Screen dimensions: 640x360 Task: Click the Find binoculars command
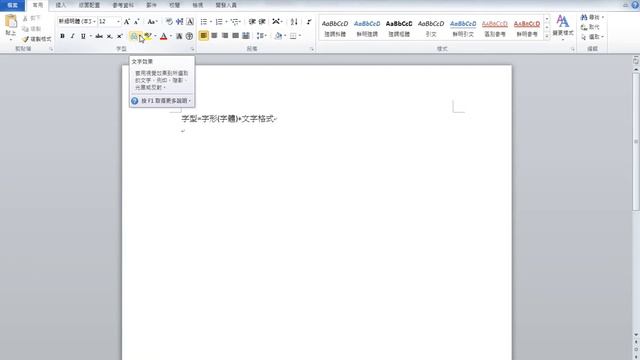(591, 17)
